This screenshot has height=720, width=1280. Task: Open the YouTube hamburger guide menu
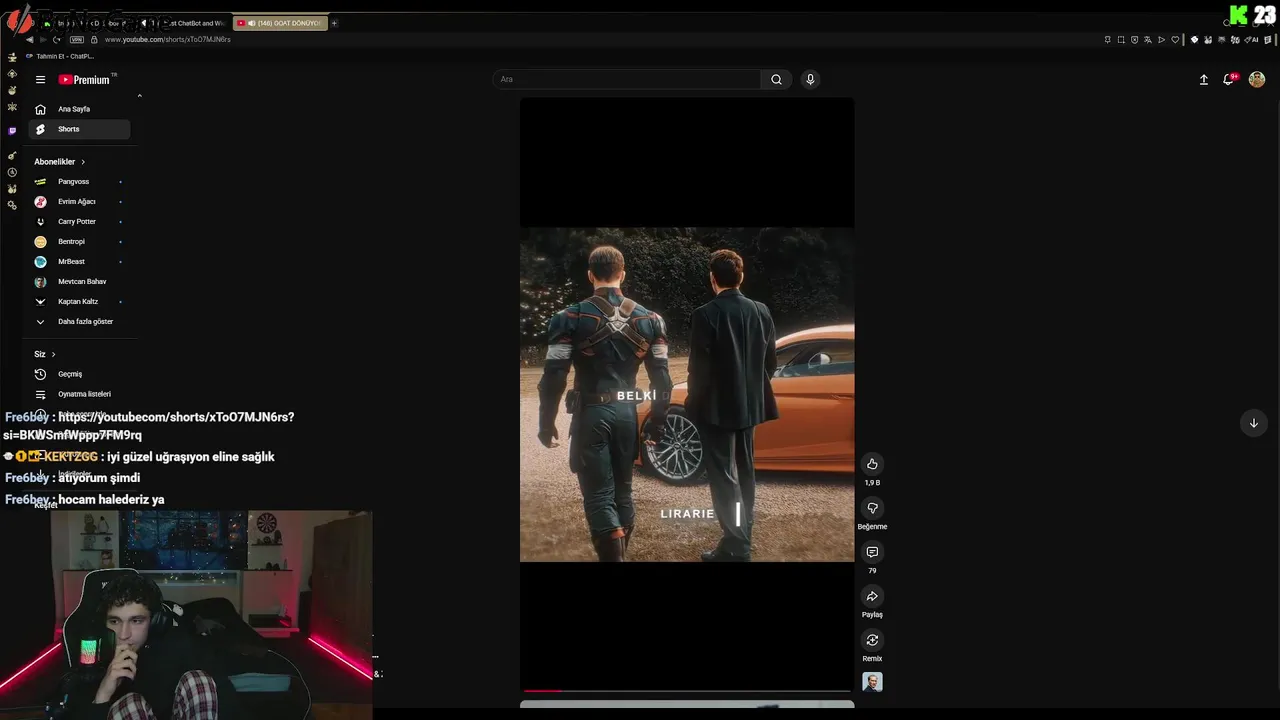pyautogui.click(x=40, y=80)
